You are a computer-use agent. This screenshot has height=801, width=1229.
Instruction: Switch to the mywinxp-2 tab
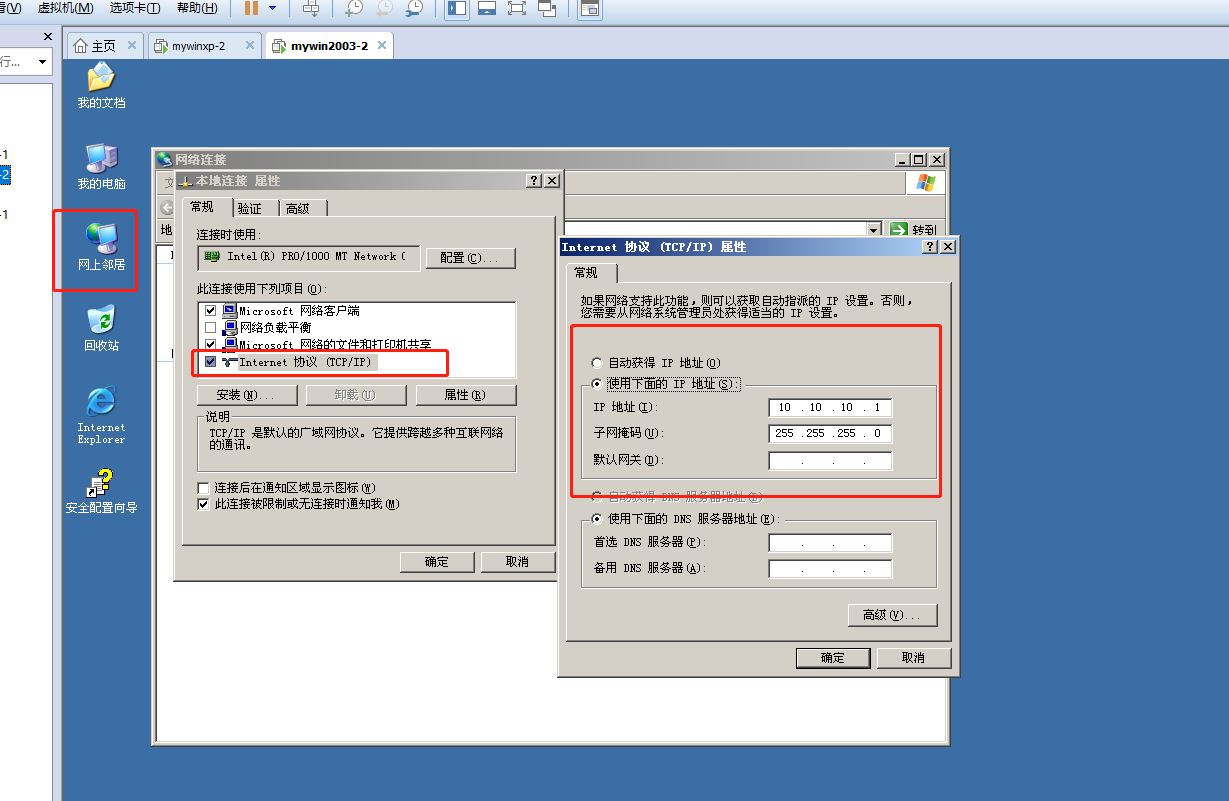coord(204,45)
